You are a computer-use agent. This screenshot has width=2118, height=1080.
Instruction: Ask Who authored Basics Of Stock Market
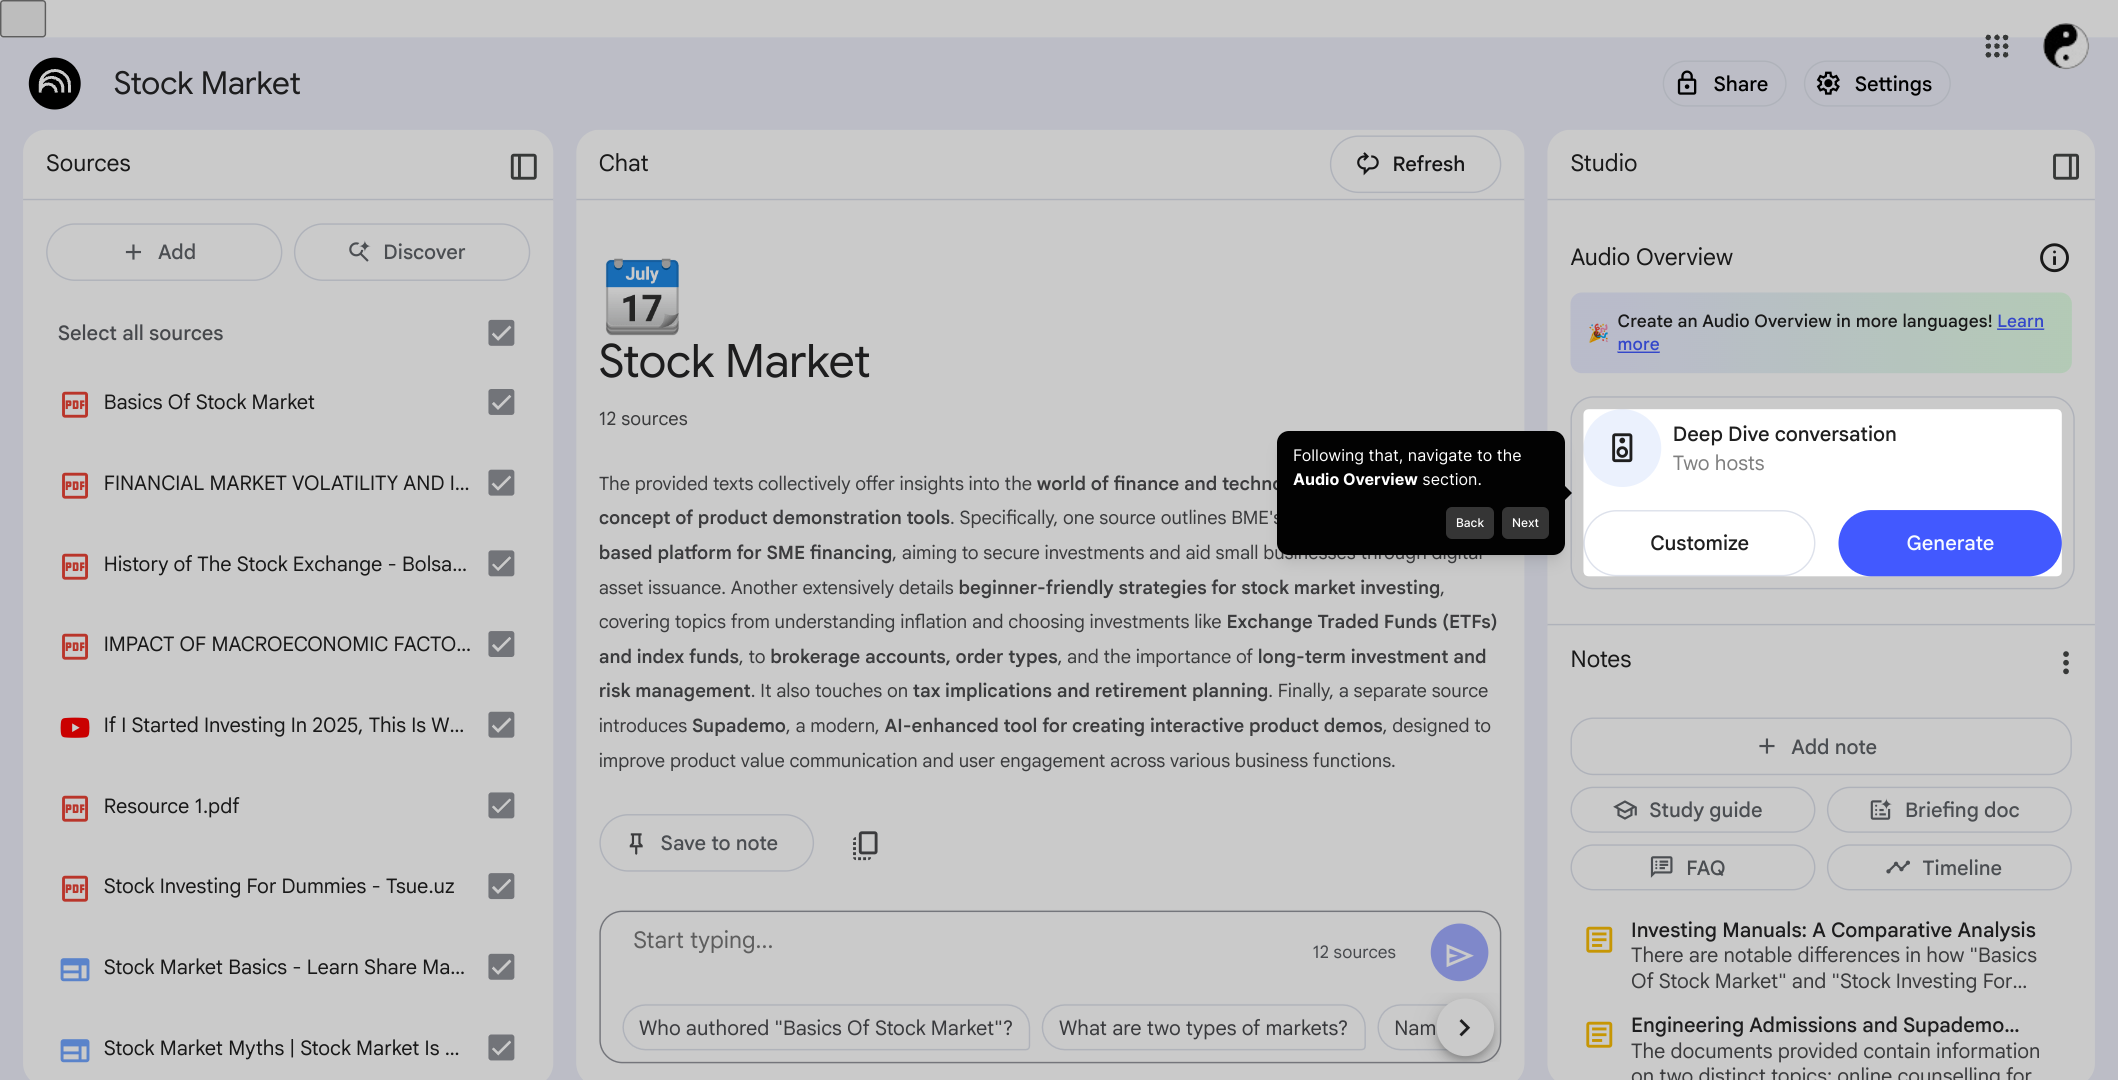(x=825, y=1028)
